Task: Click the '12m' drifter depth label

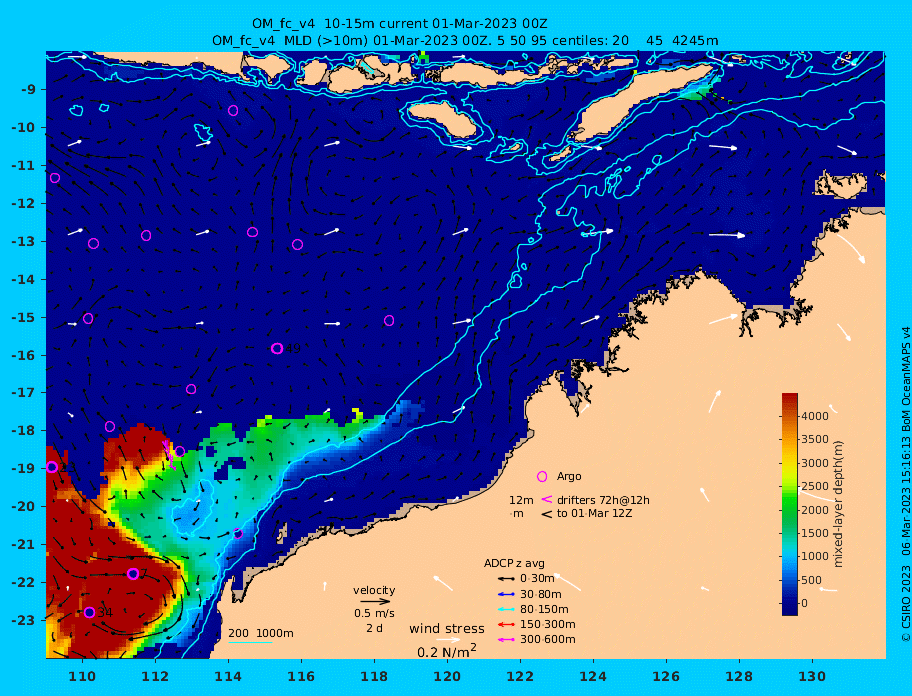Action: (x=521, y=500)
